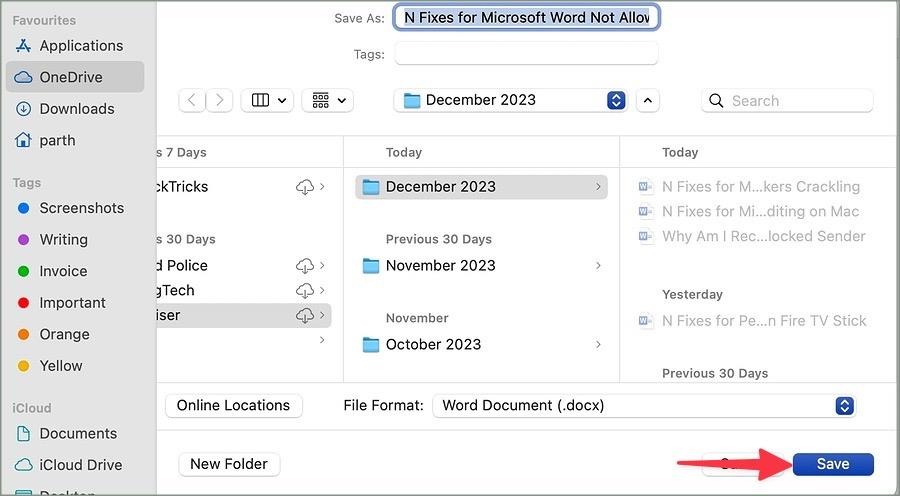Click cloud download icon beside gTech

[x=305, y=290]
